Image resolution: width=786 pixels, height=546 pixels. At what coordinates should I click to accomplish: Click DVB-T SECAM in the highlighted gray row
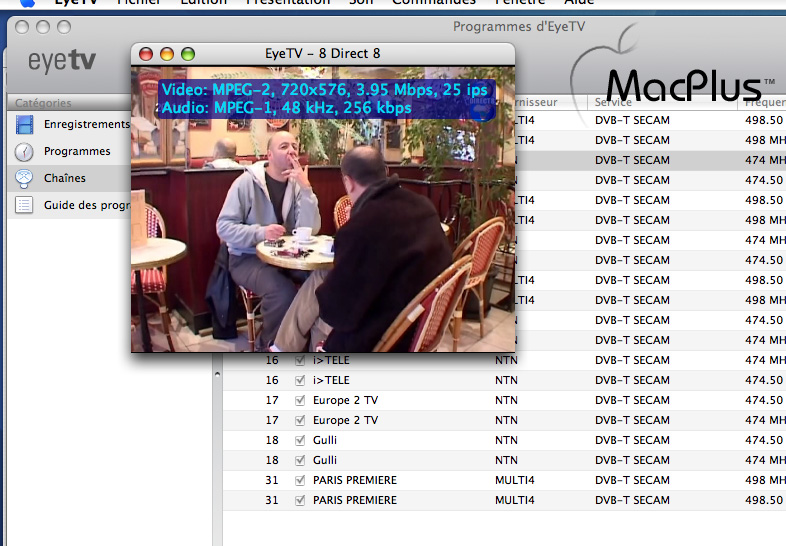pos(632,160)
